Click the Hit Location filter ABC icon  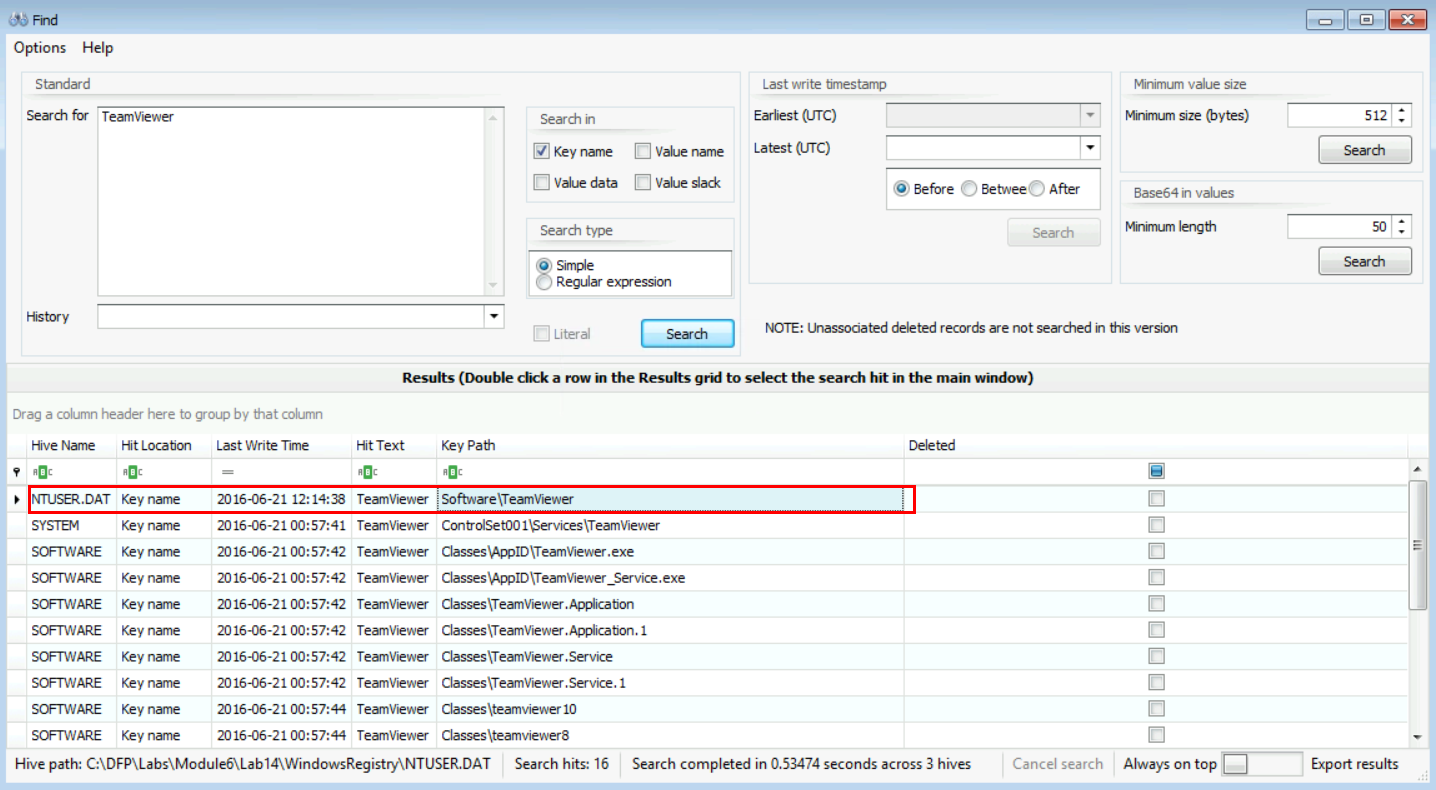(131, 472)
